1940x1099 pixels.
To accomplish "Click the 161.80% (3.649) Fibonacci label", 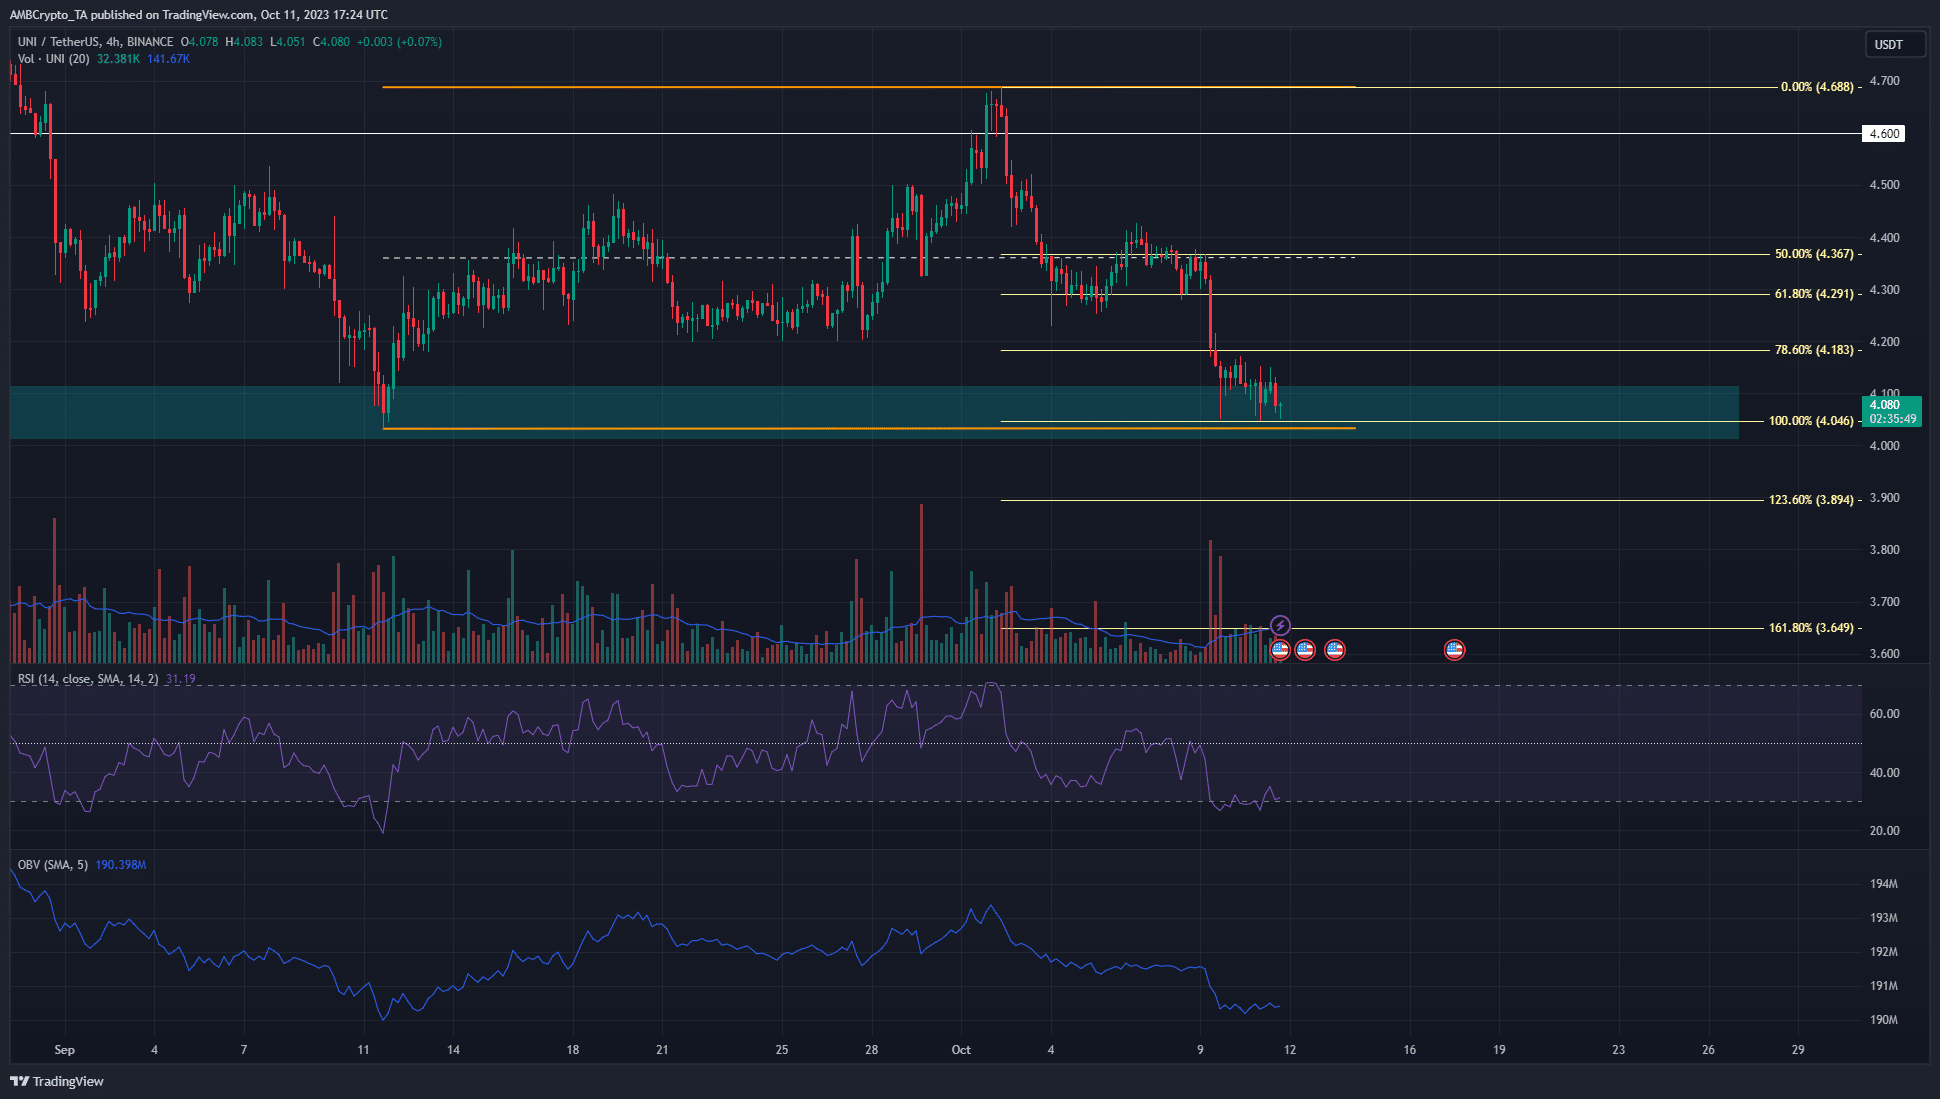I will (x=1810, y=628).
